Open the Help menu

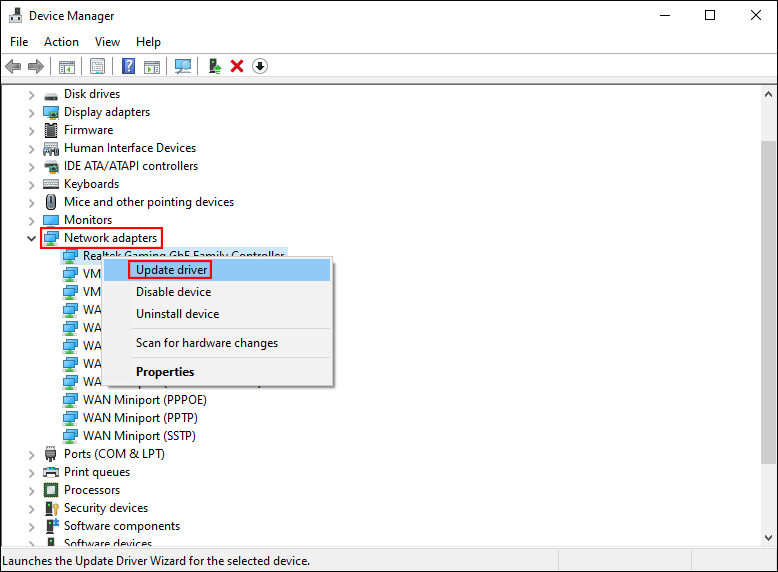click(148, 42)
